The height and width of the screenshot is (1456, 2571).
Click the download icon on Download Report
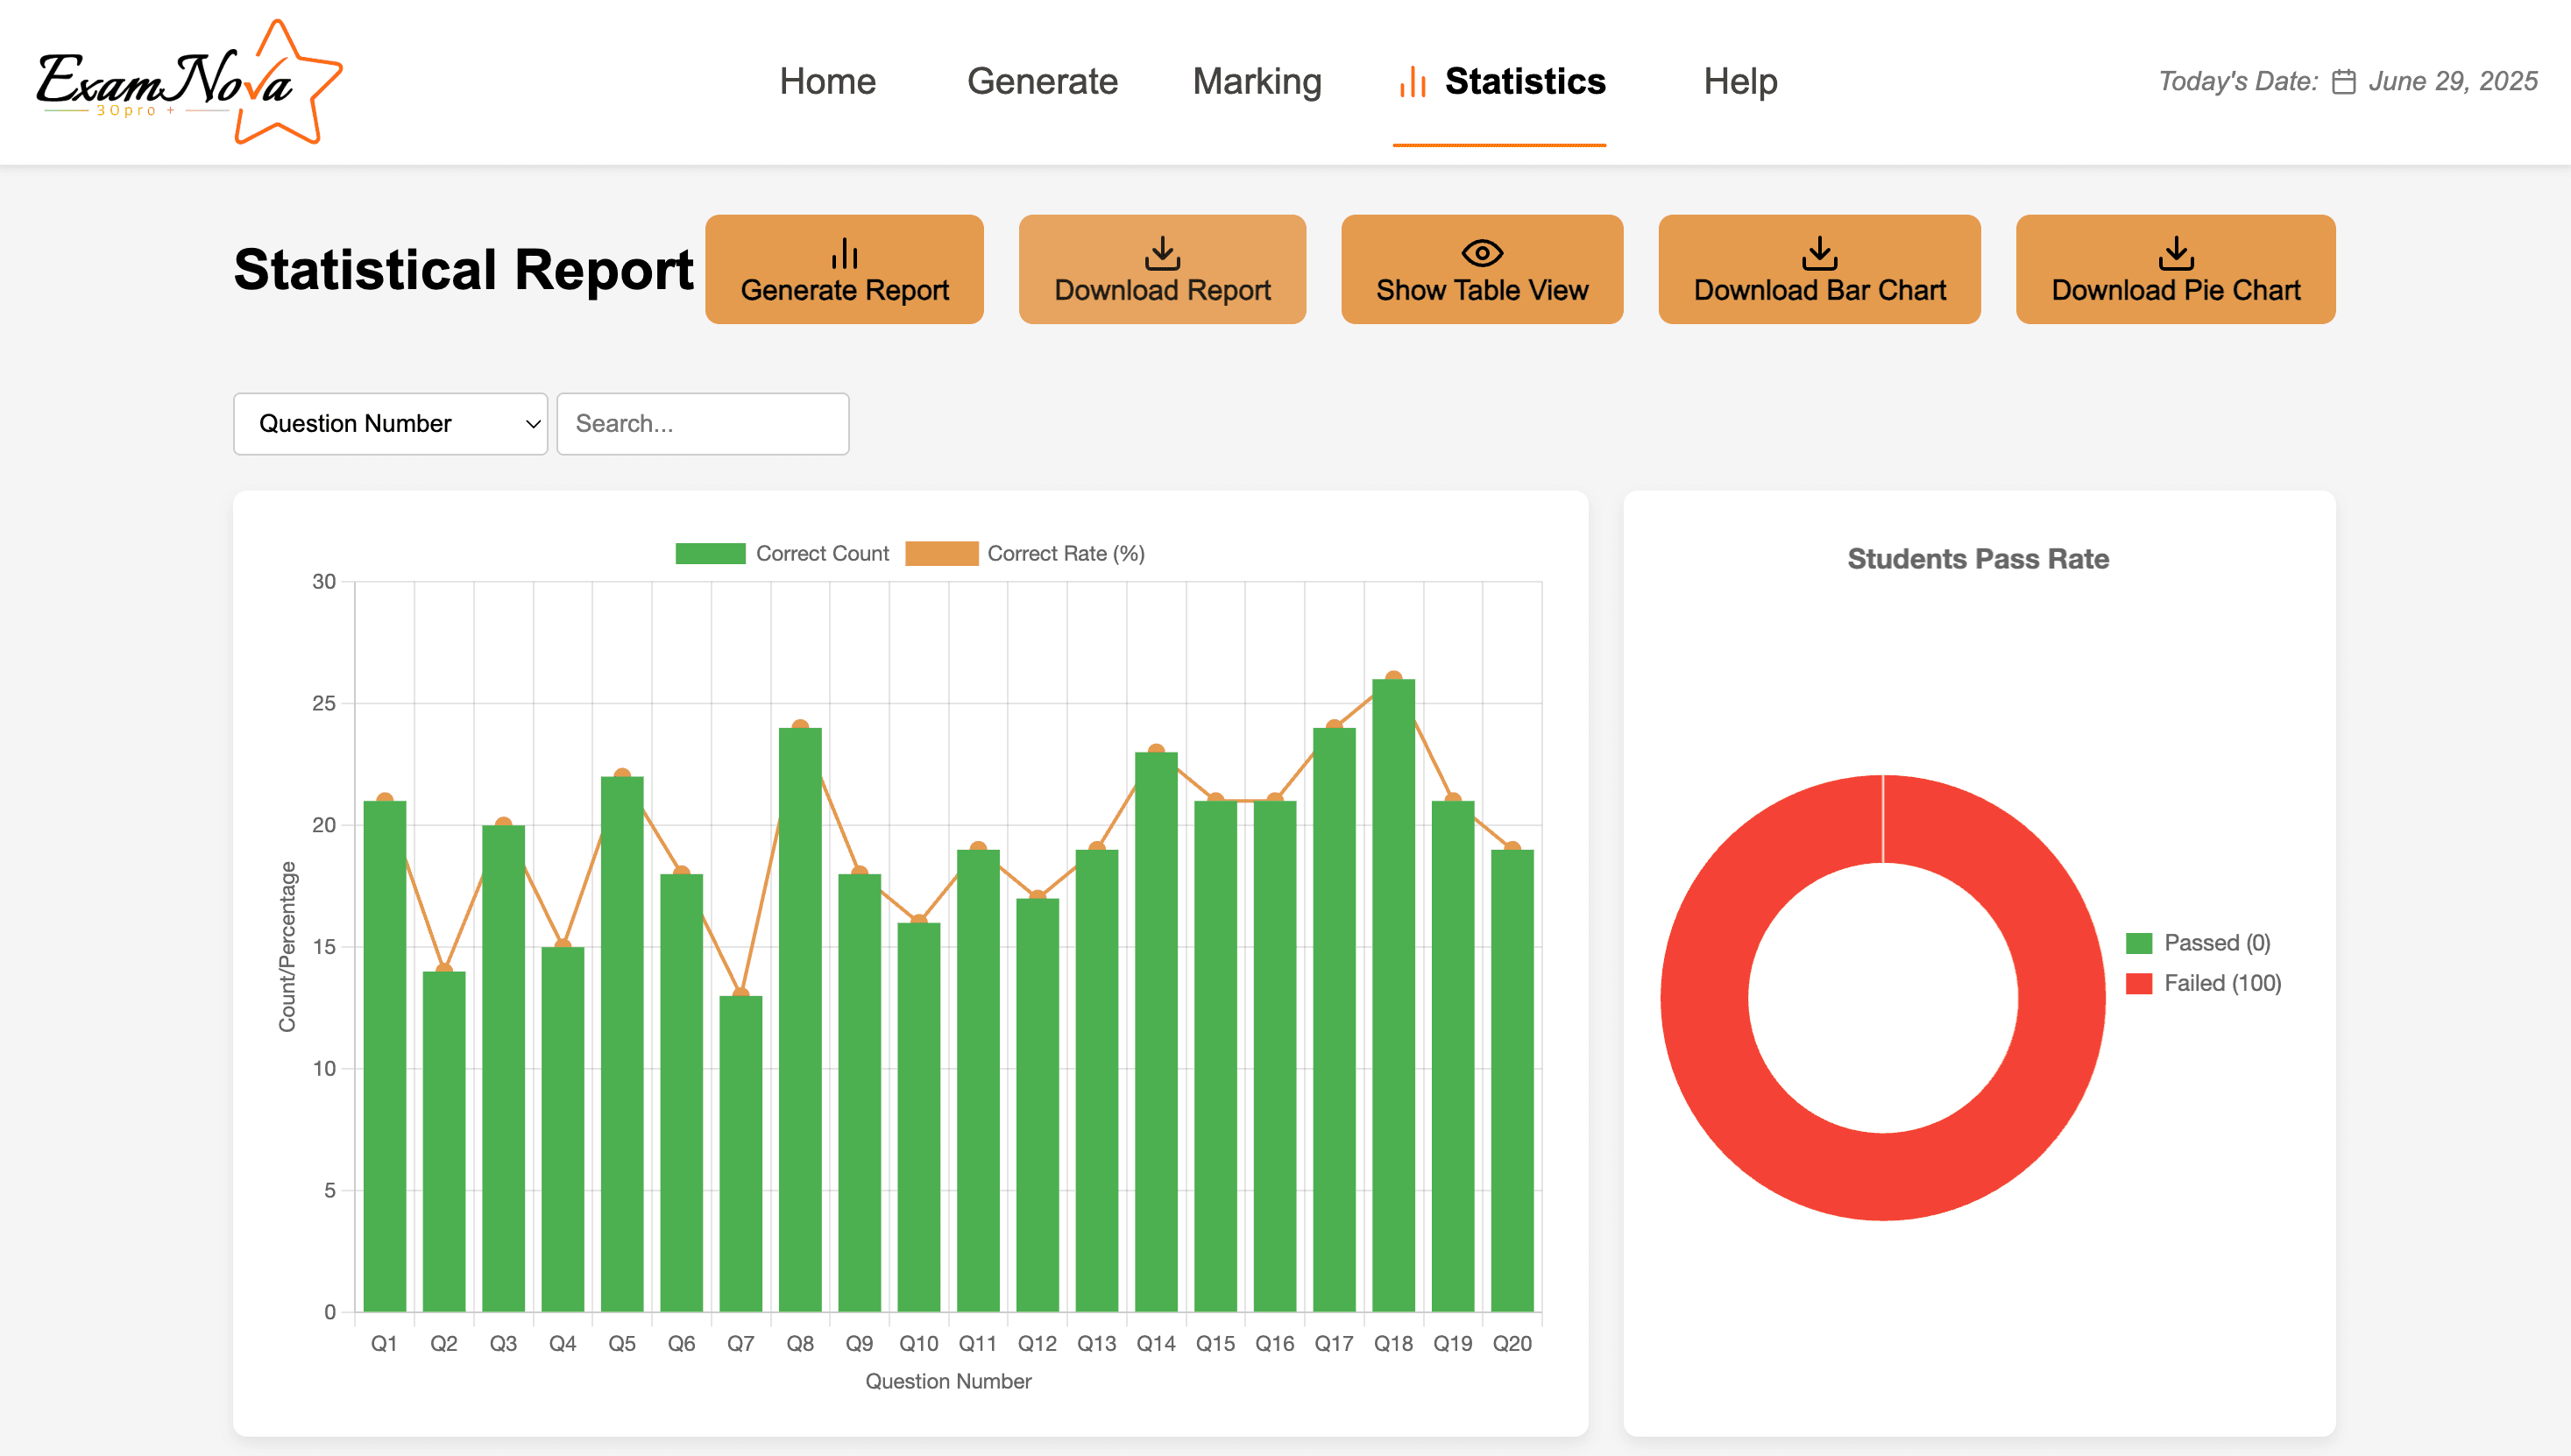coord(1162,253)
